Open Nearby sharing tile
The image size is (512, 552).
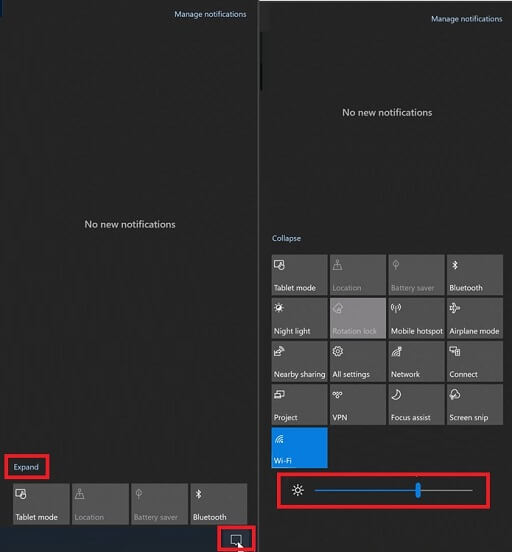click(300, 362)
